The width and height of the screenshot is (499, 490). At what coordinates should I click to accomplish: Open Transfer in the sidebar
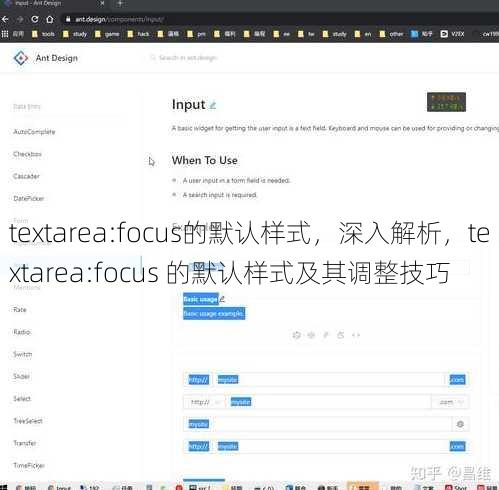coord(25,443)
